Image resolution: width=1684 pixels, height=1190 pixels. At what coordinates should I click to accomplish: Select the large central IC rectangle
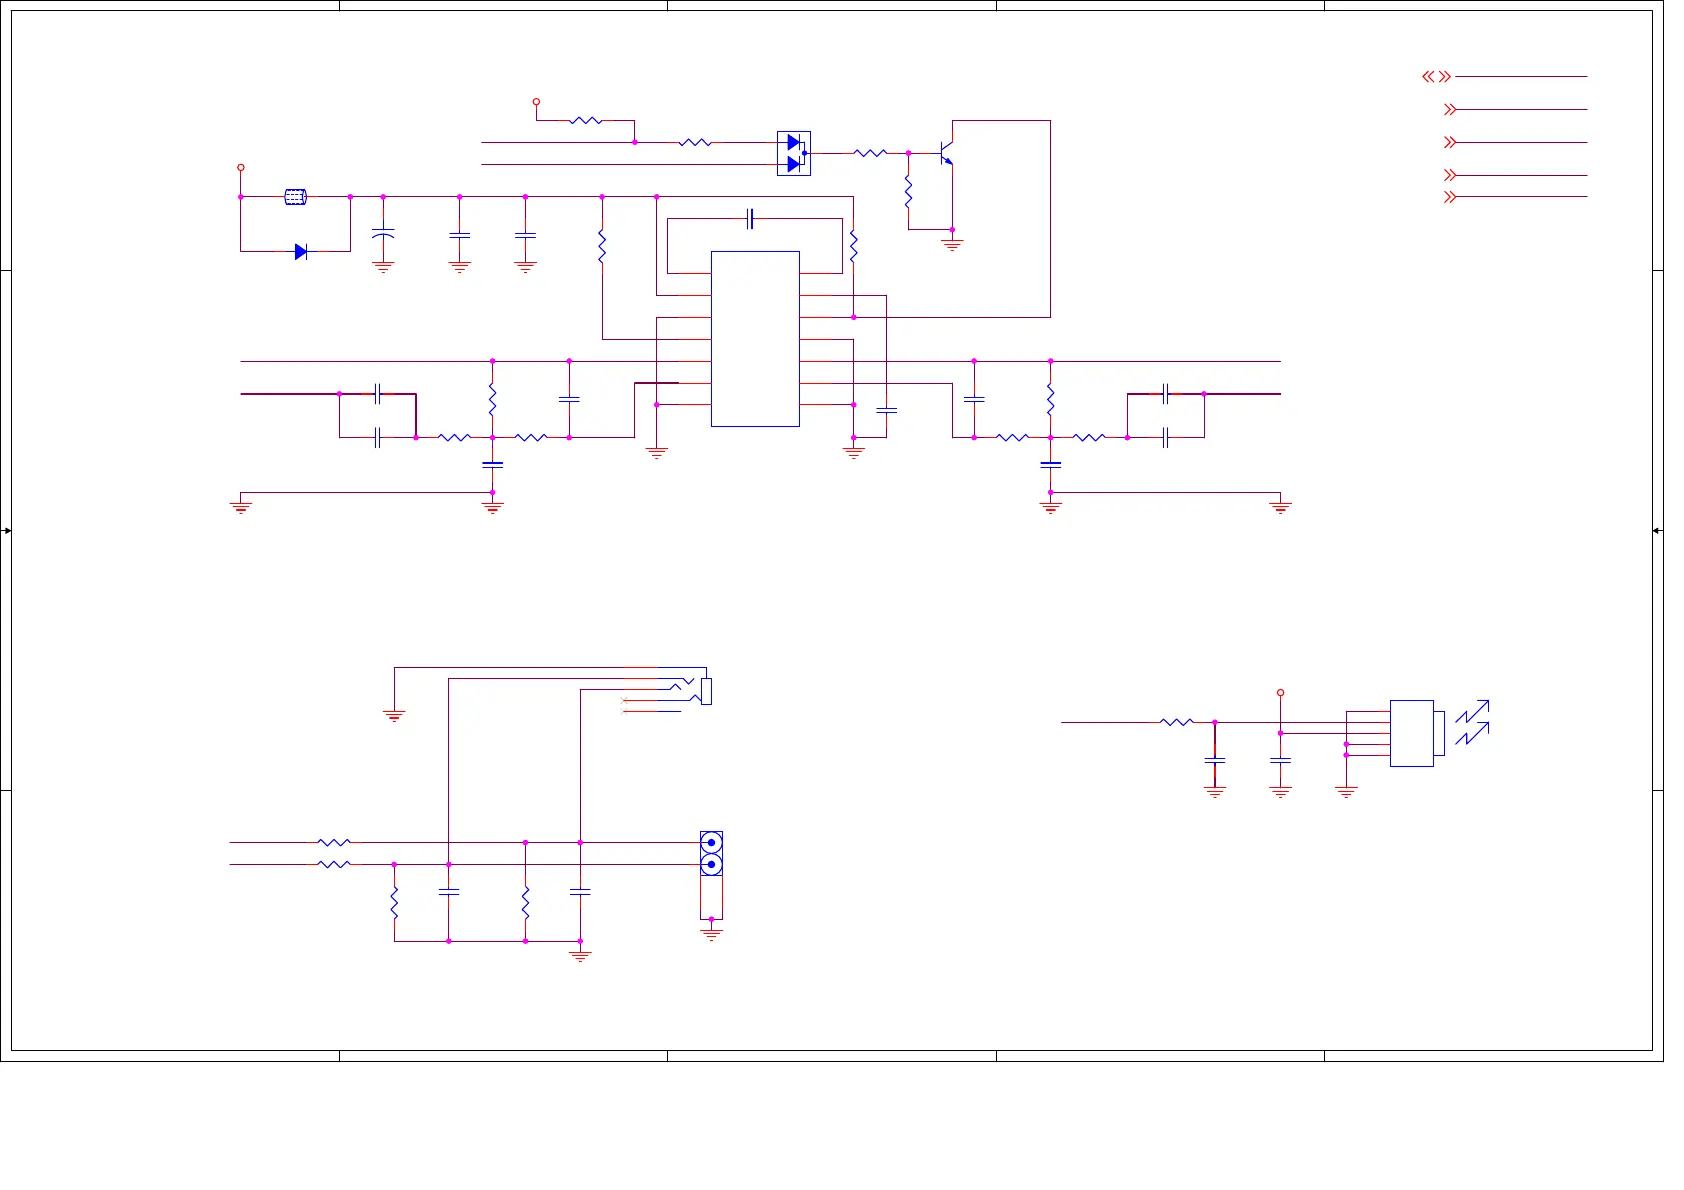[x=755, y=339]
